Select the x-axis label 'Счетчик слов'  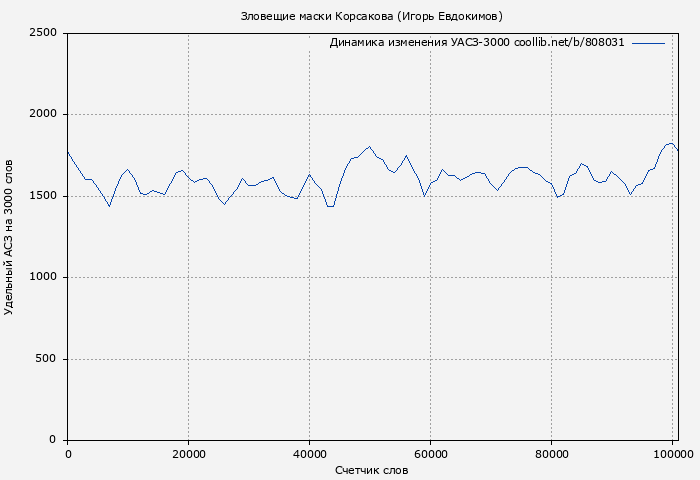tap(372, 469)
